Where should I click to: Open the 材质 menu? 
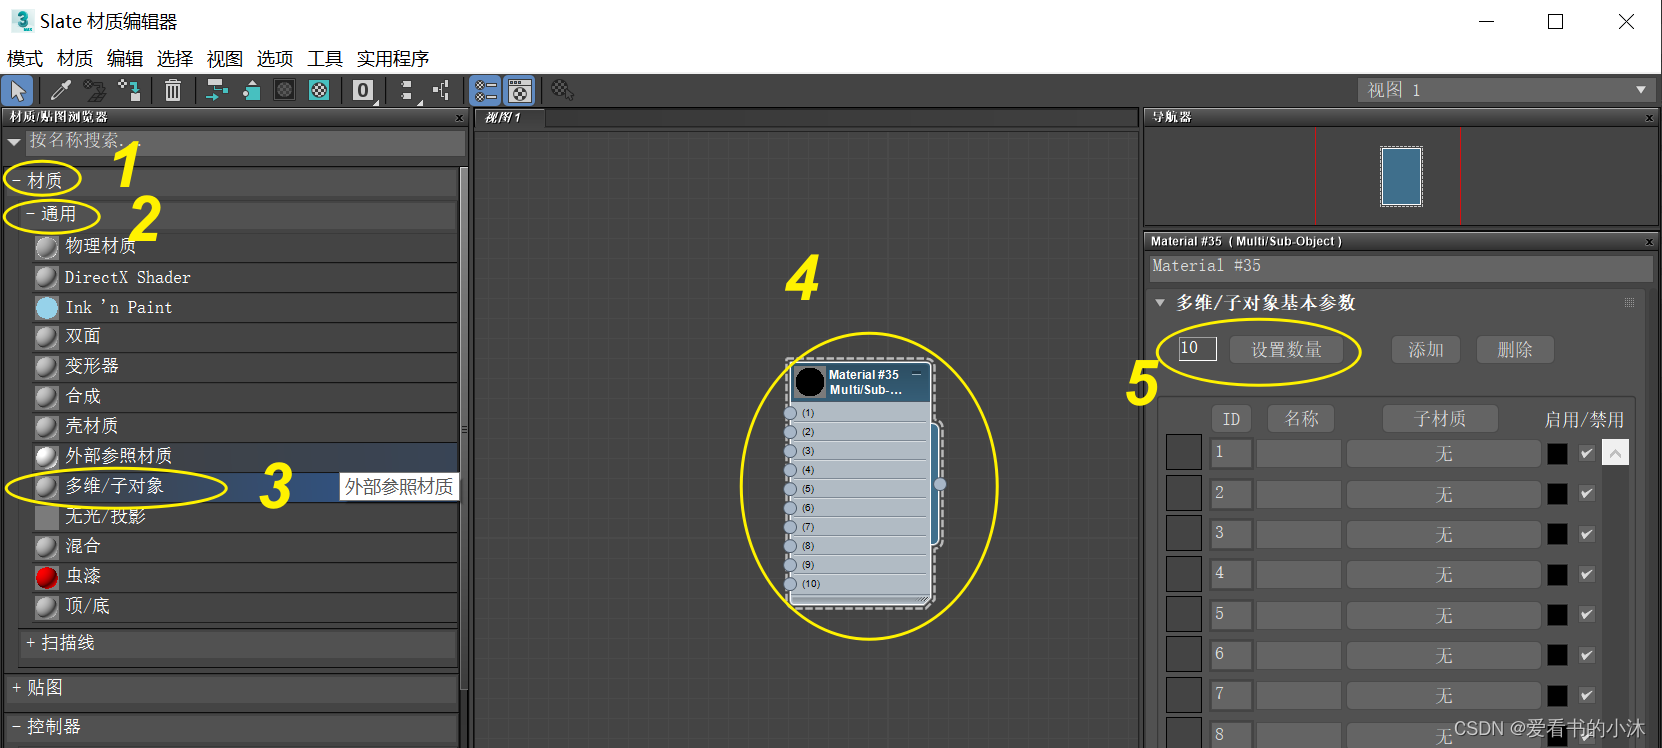(x=75, y=59)
